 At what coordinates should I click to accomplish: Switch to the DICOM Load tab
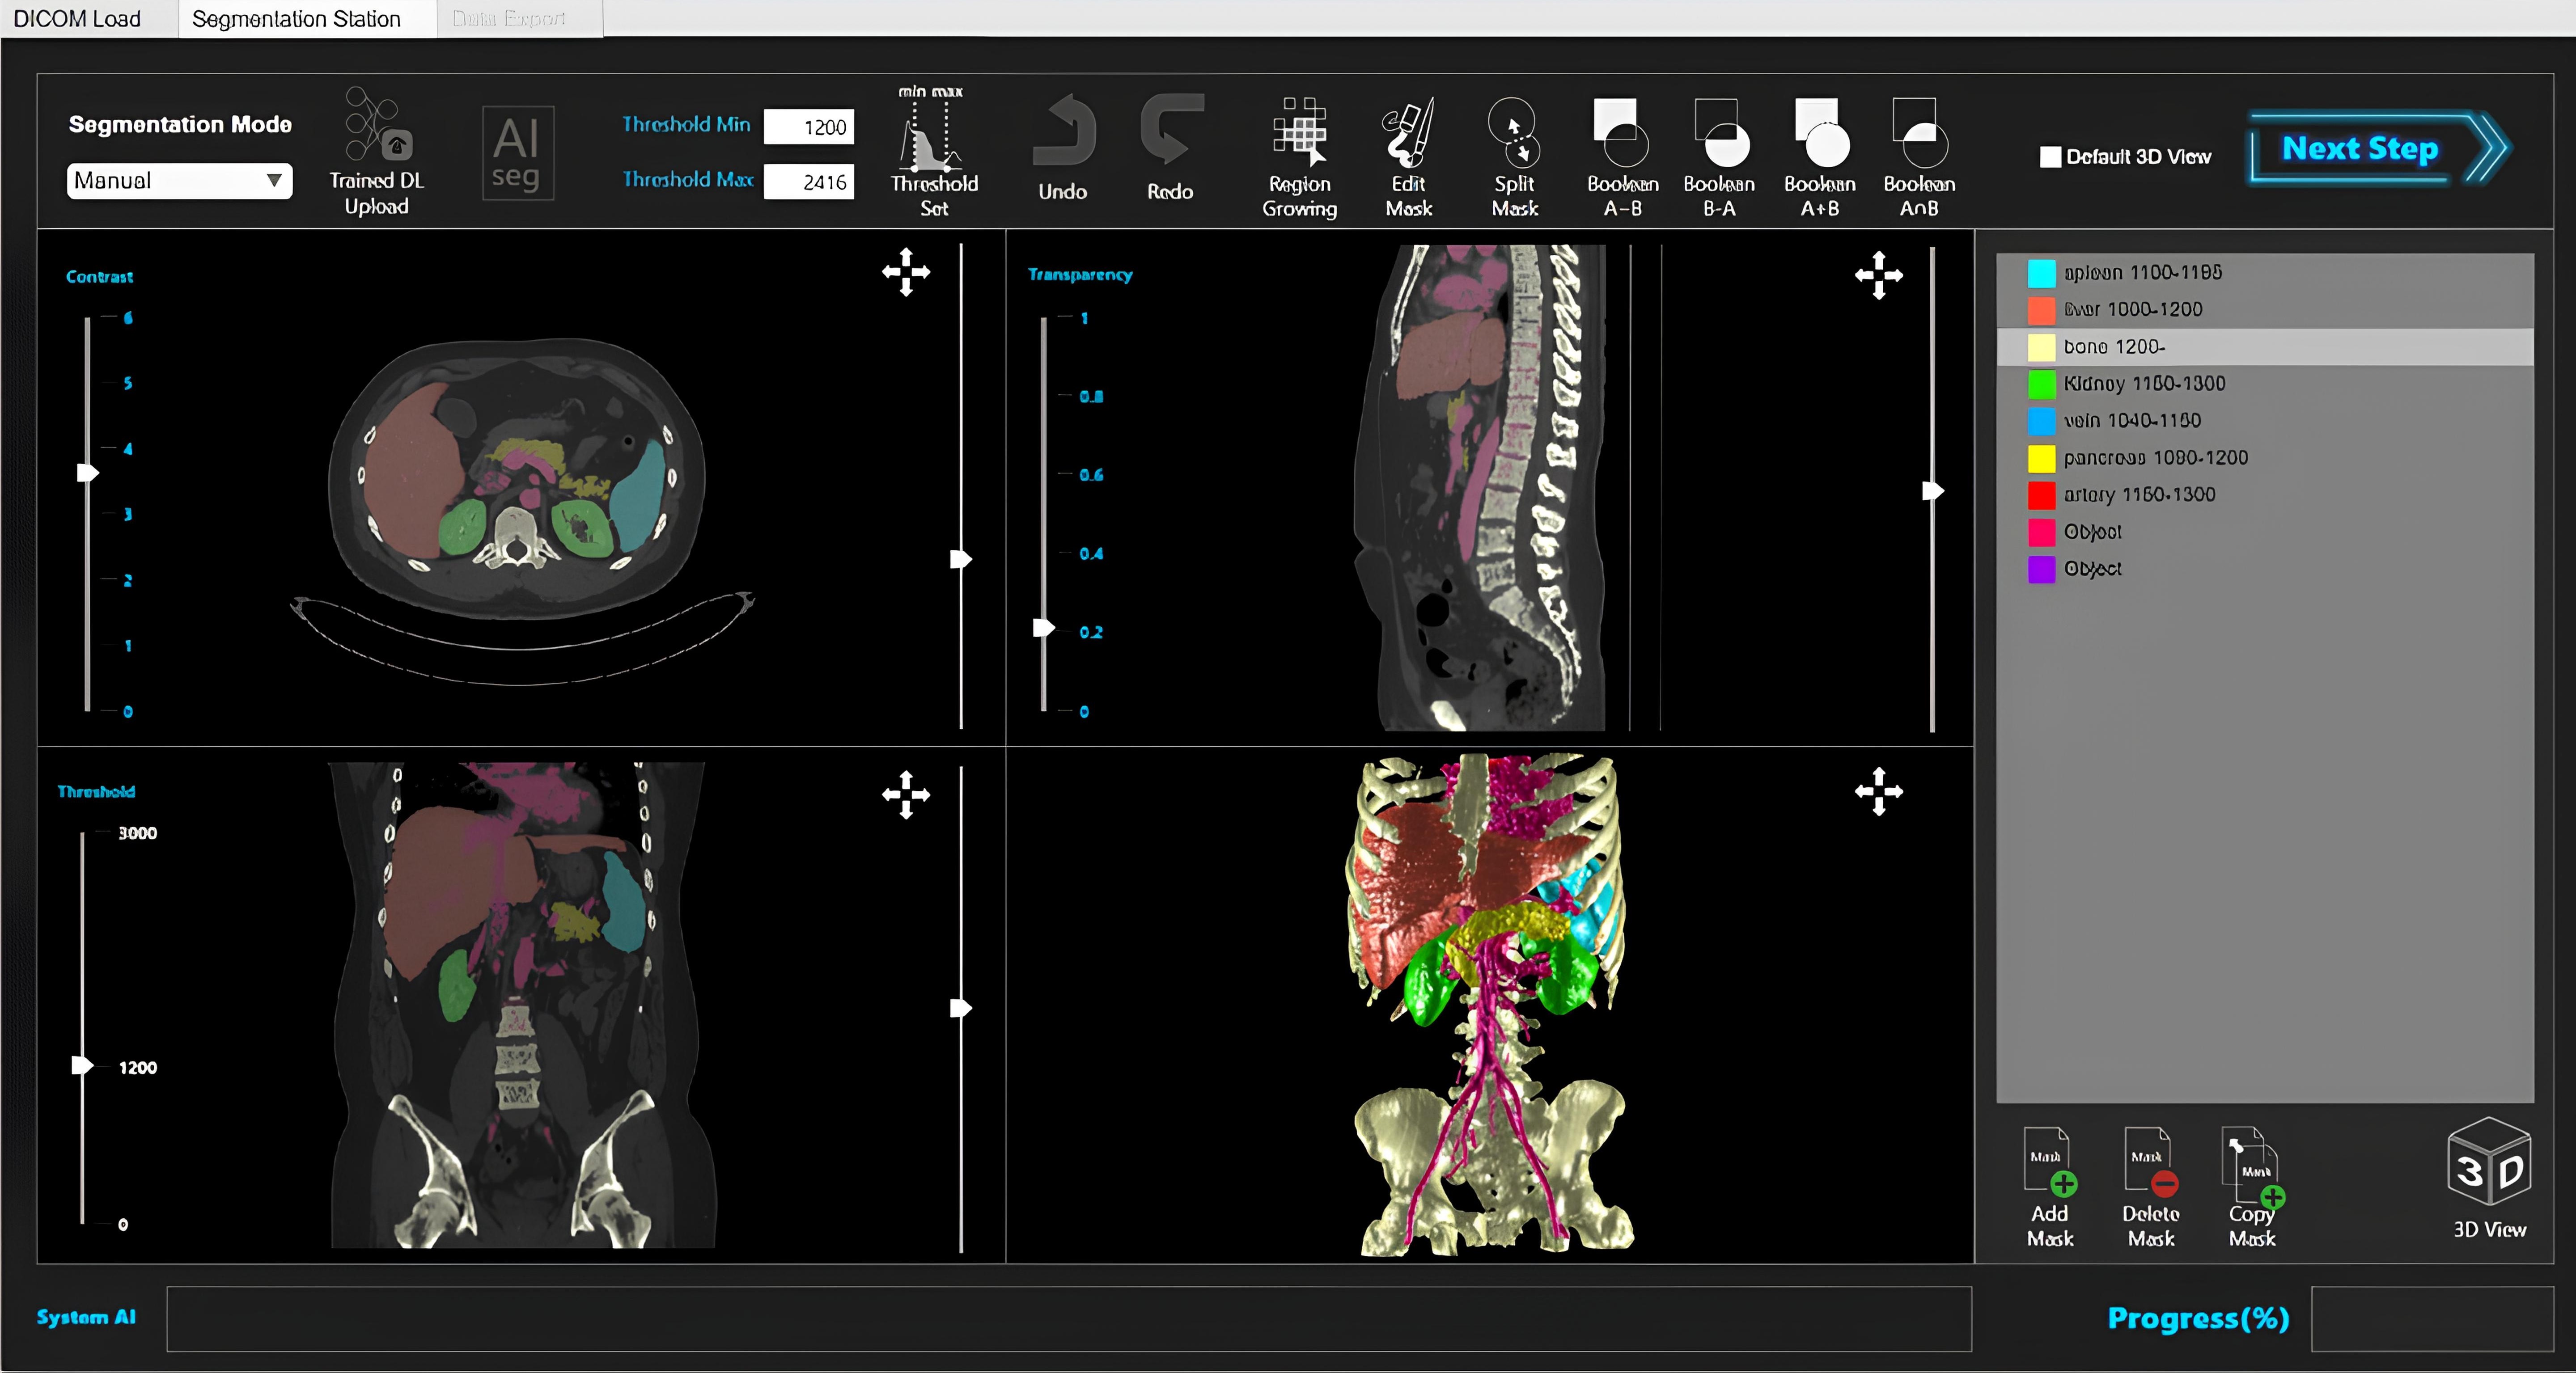77,19
